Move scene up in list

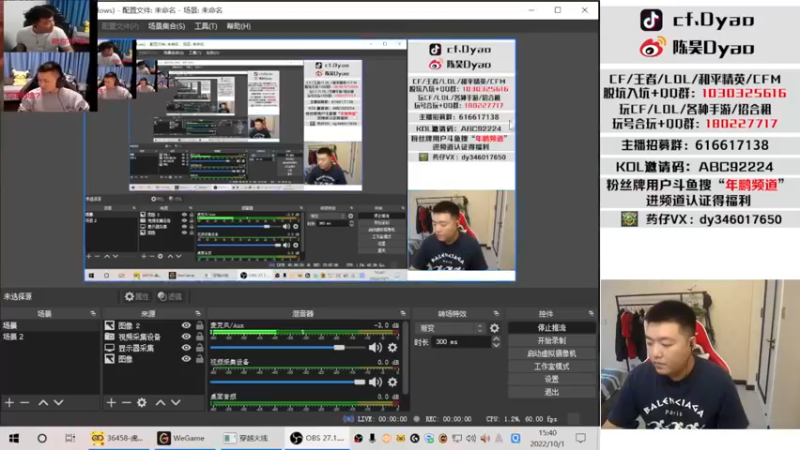tap(43, 403)
